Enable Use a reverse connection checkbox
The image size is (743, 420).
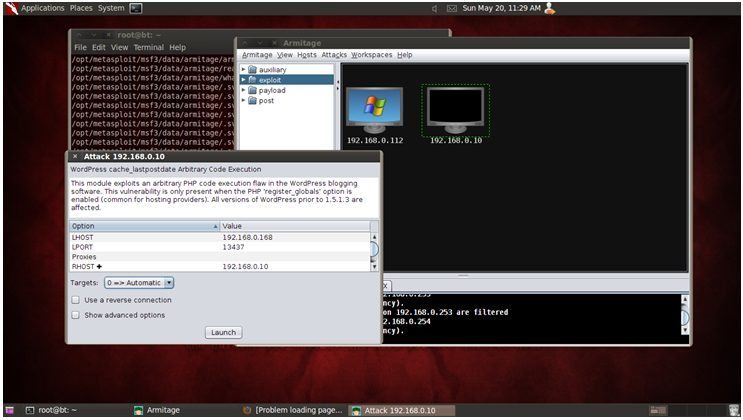[75, 300]
